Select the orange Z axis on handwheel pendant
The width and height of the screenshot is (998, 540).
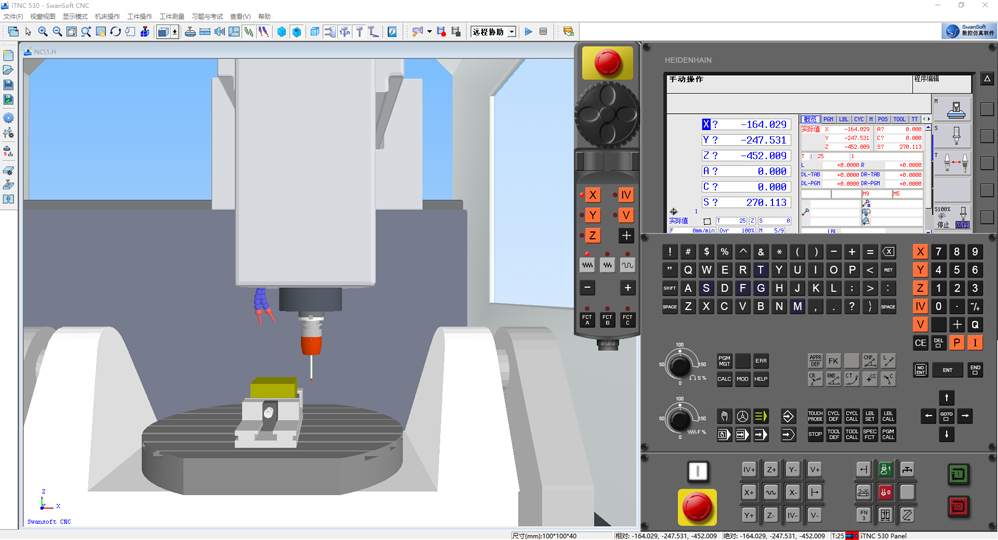[593, 235]
